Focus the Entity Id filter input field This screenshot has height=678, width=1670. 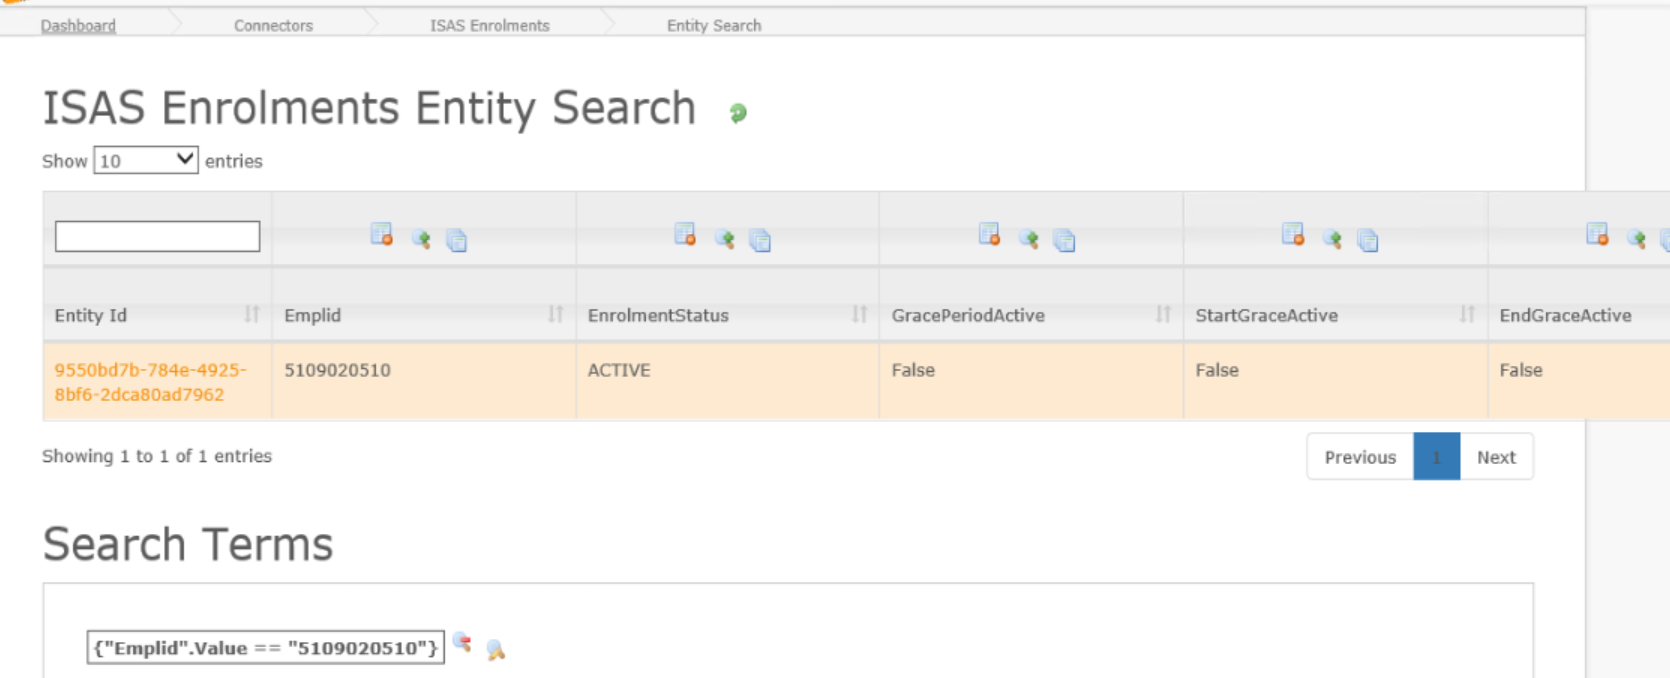click(157, 236)
